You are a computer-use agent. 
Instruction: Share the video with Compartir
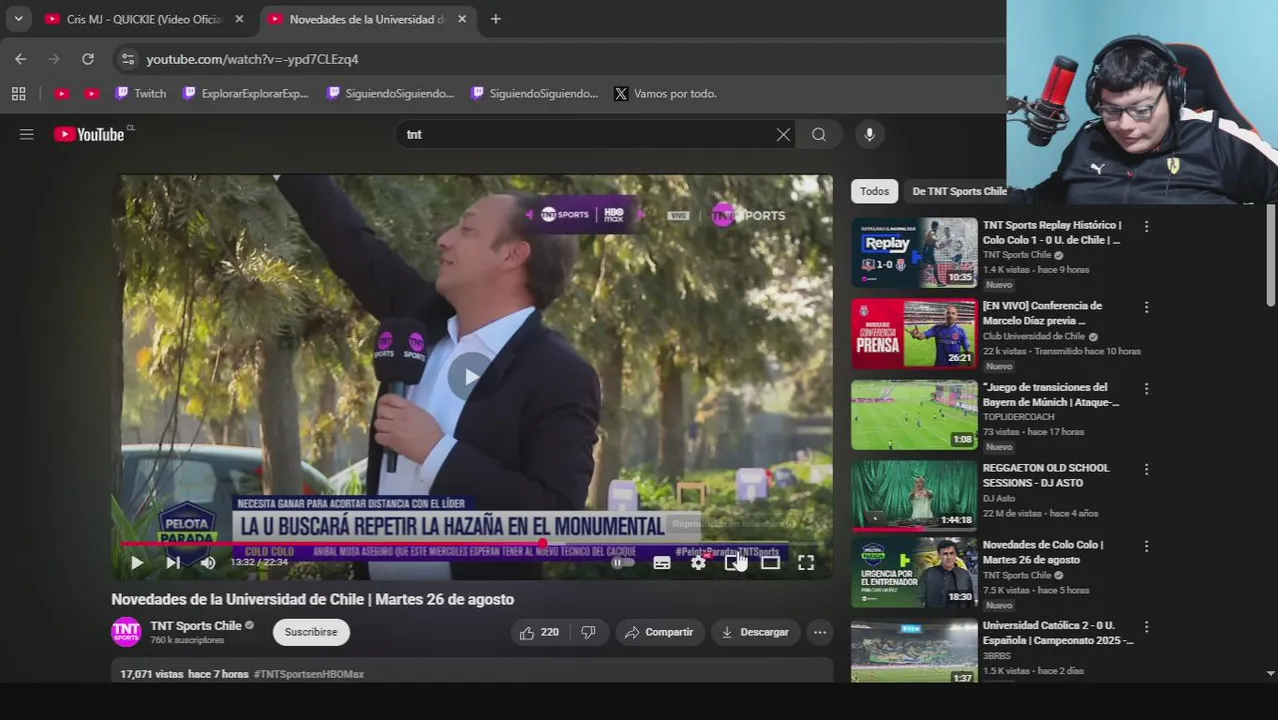659,632
